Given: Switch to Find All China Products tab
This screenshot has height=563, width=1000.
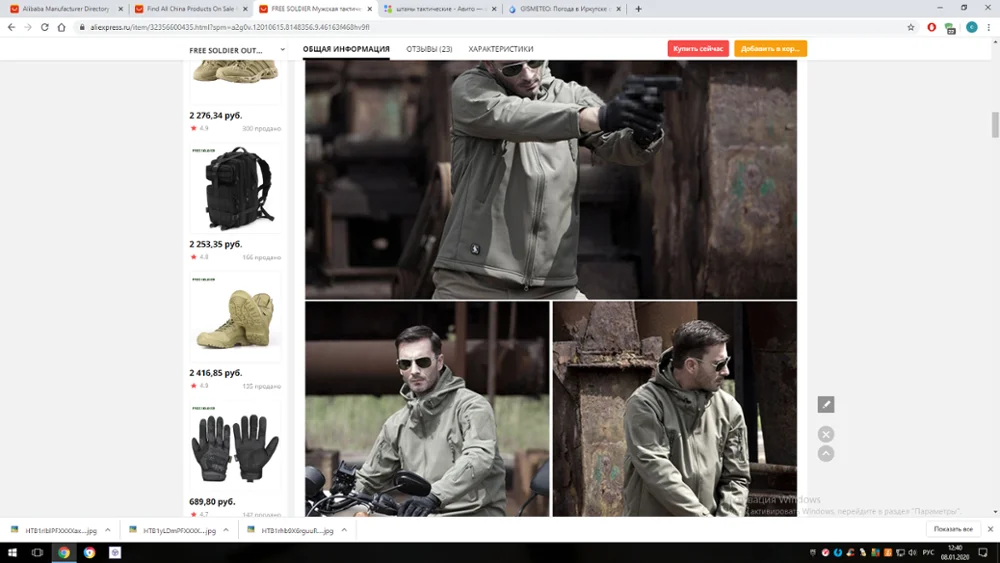Looking at the screenshot, I should click(x=190, y=9).
